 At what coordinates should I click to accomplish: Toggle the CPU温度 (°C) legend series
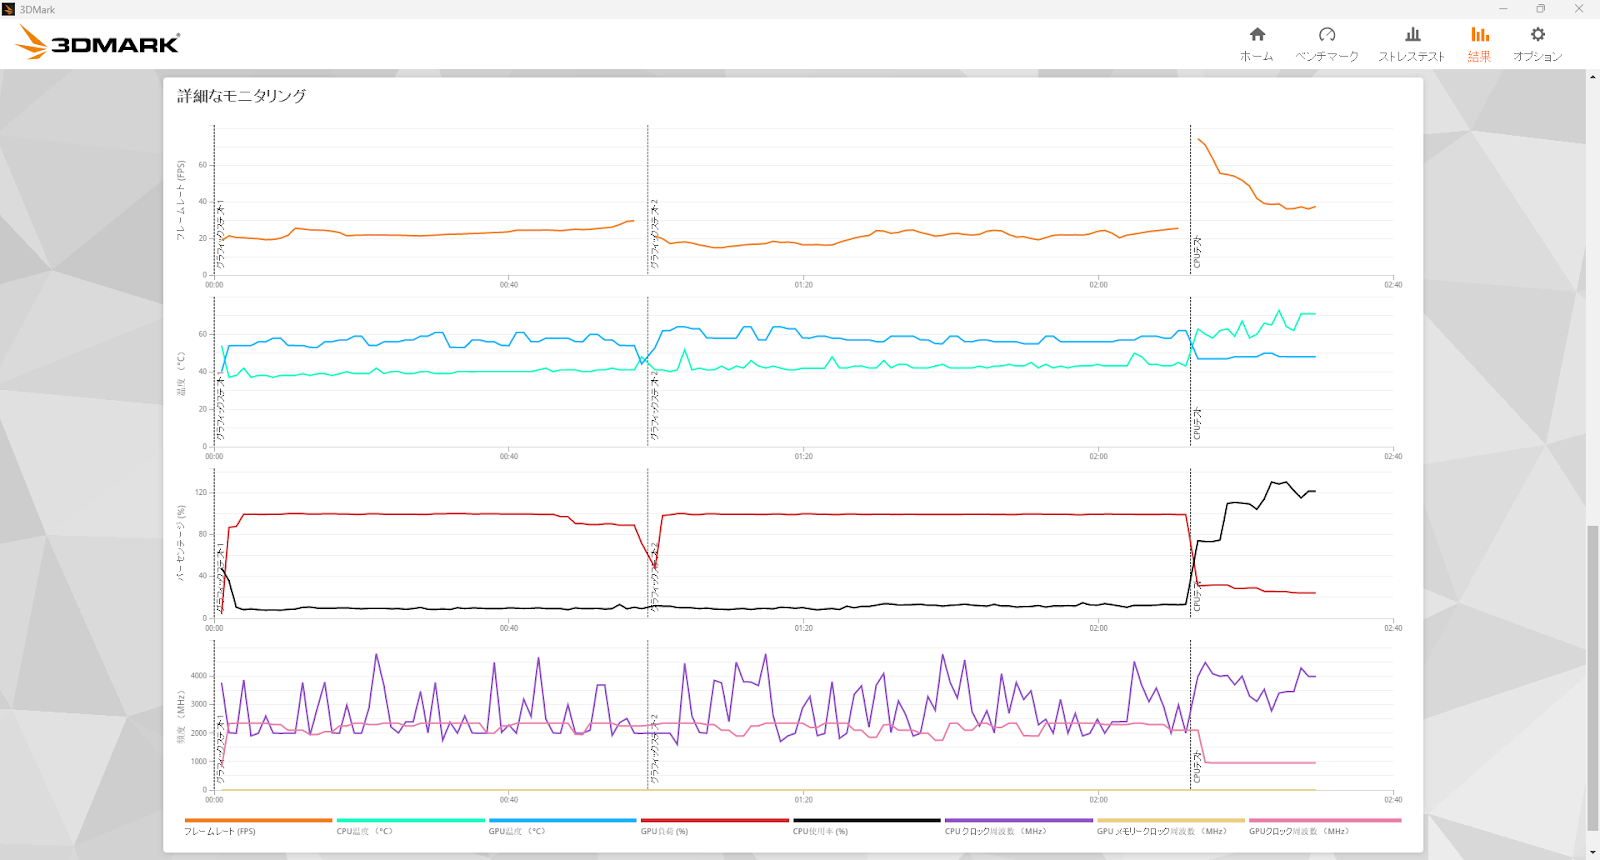pyautogui.click(x=410, y=826)
